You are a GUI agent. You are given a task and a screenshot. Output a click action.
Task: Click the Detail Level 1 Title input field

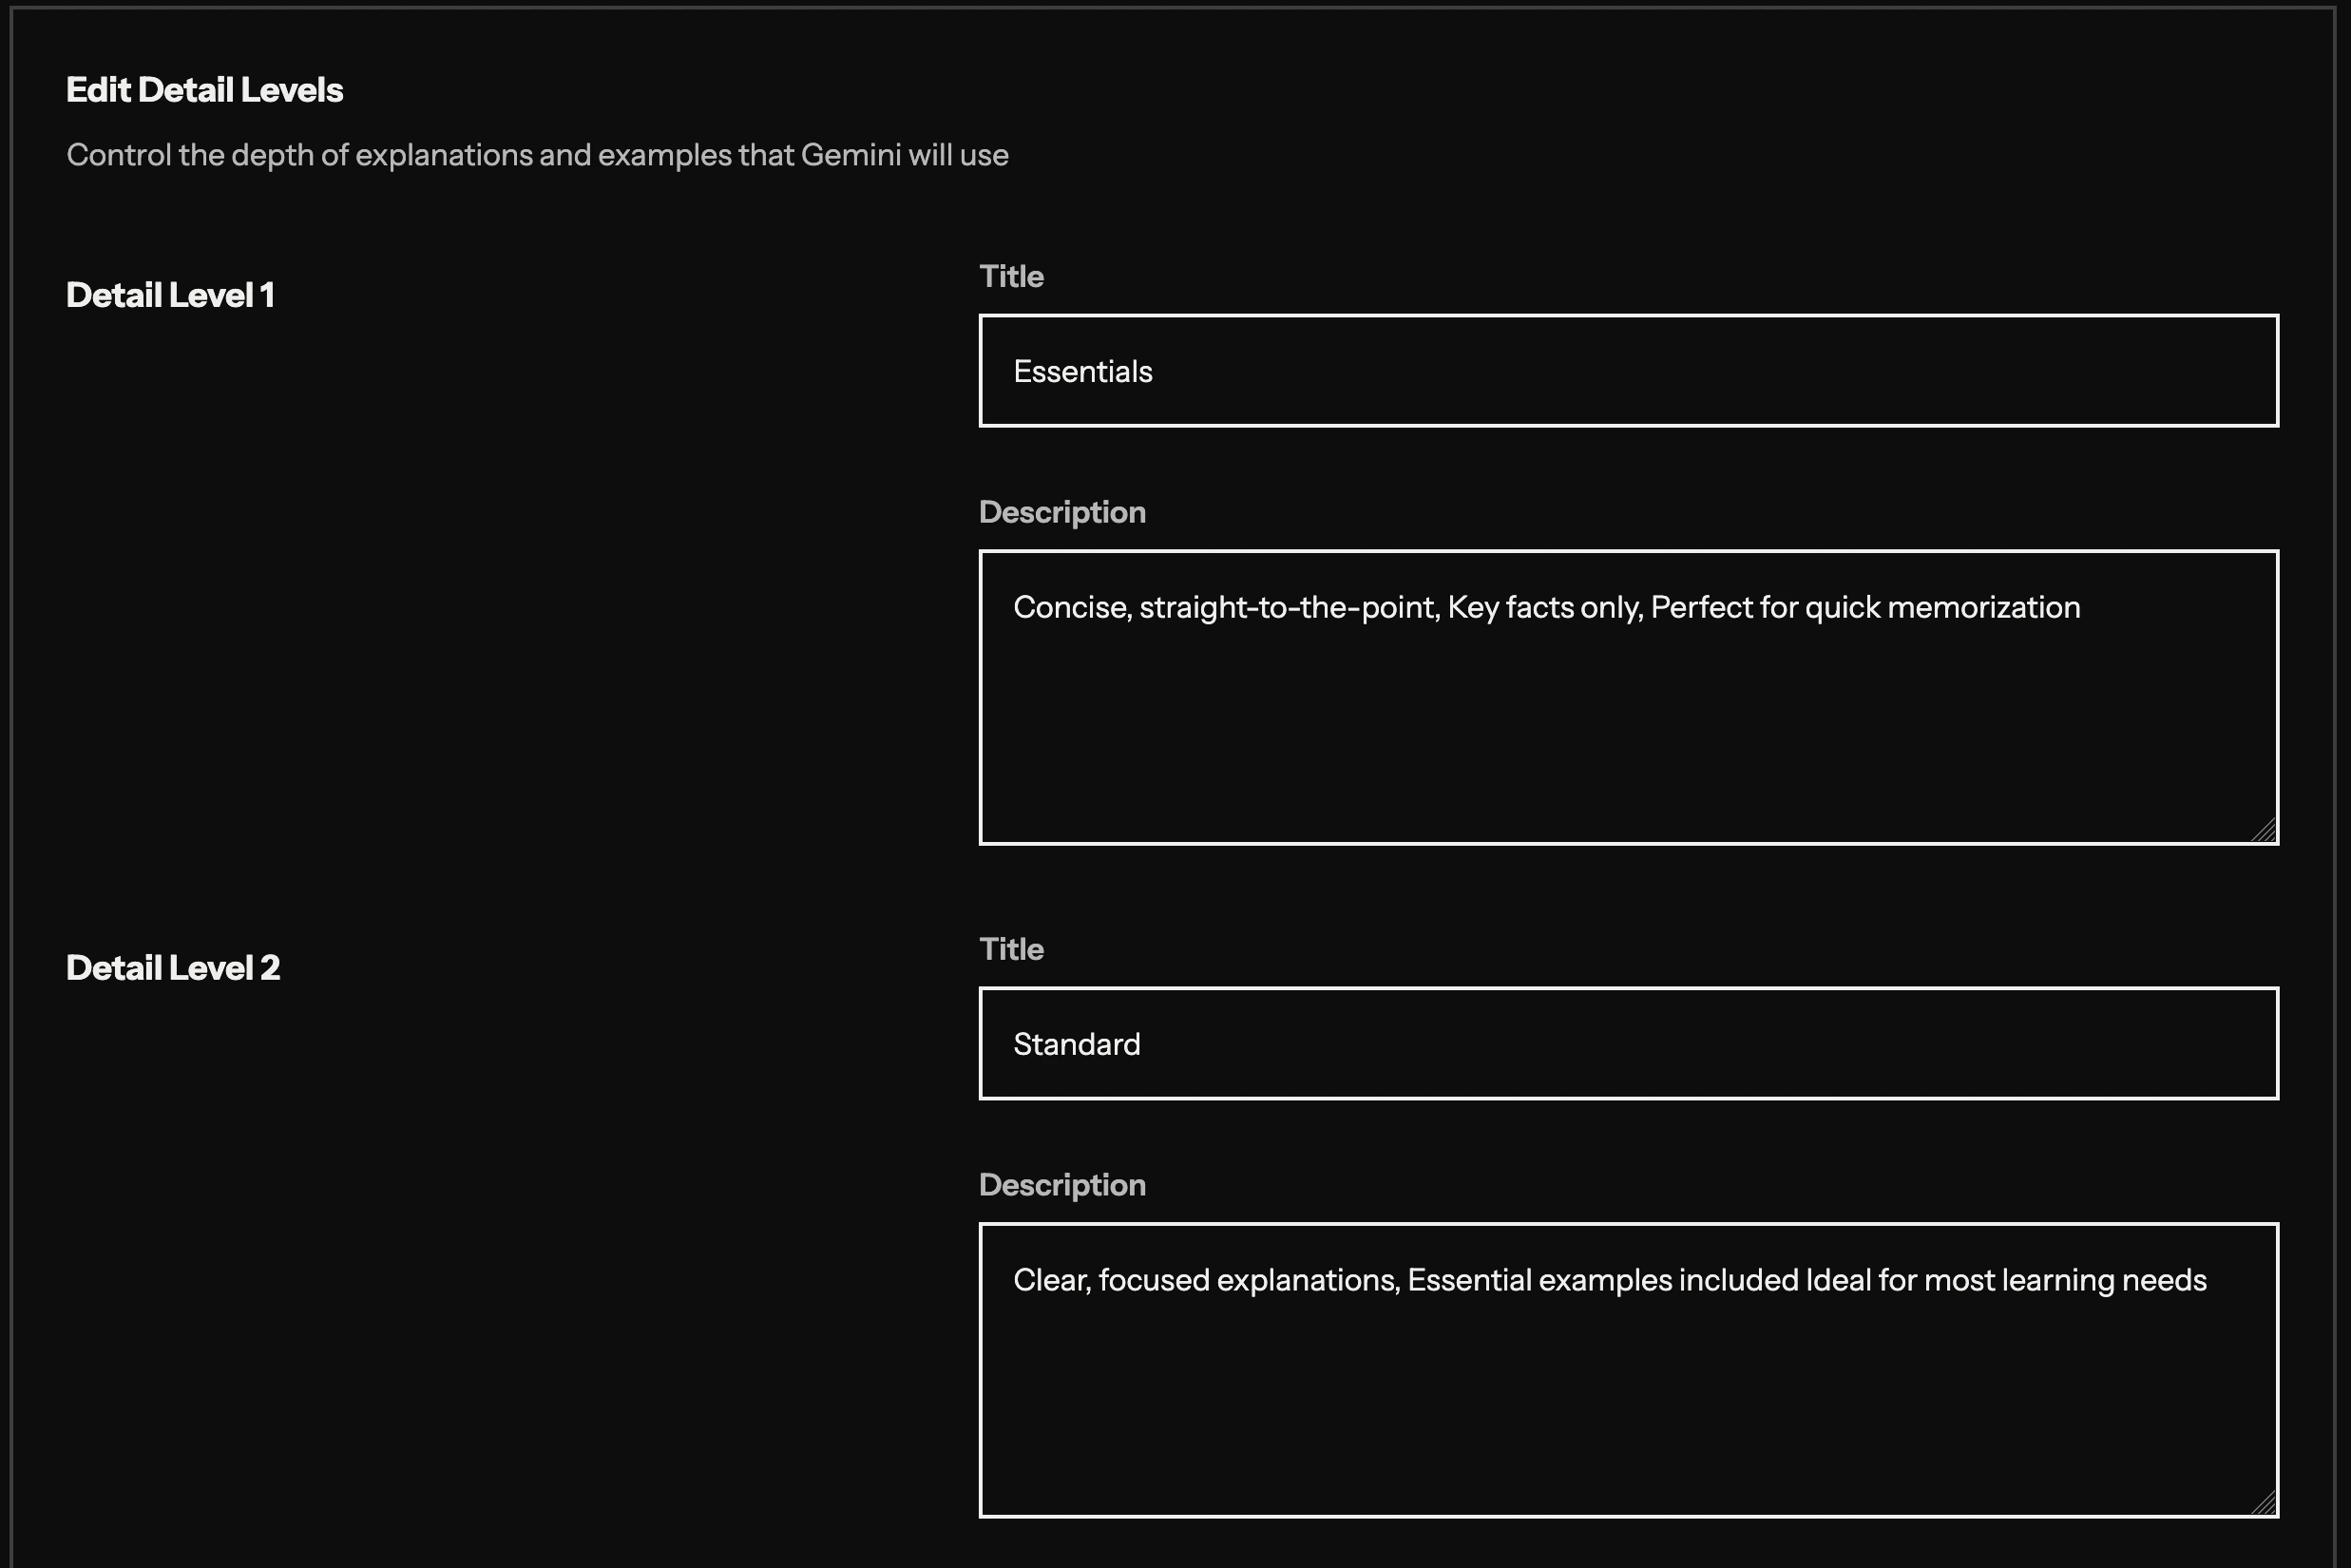pos(1627,371)
